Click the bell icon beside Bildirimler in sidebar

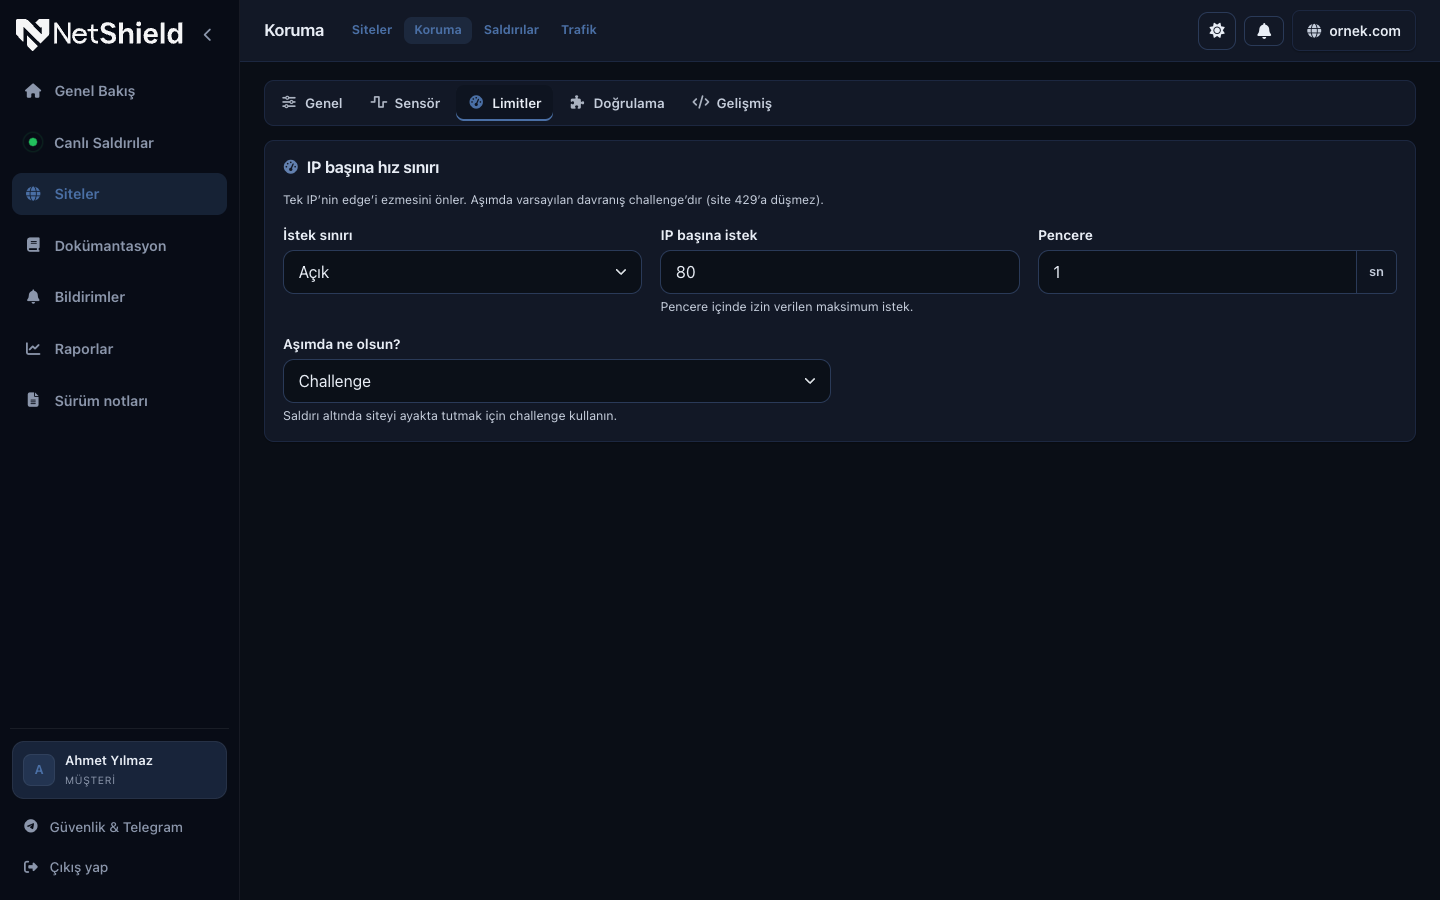coord(33,297)
